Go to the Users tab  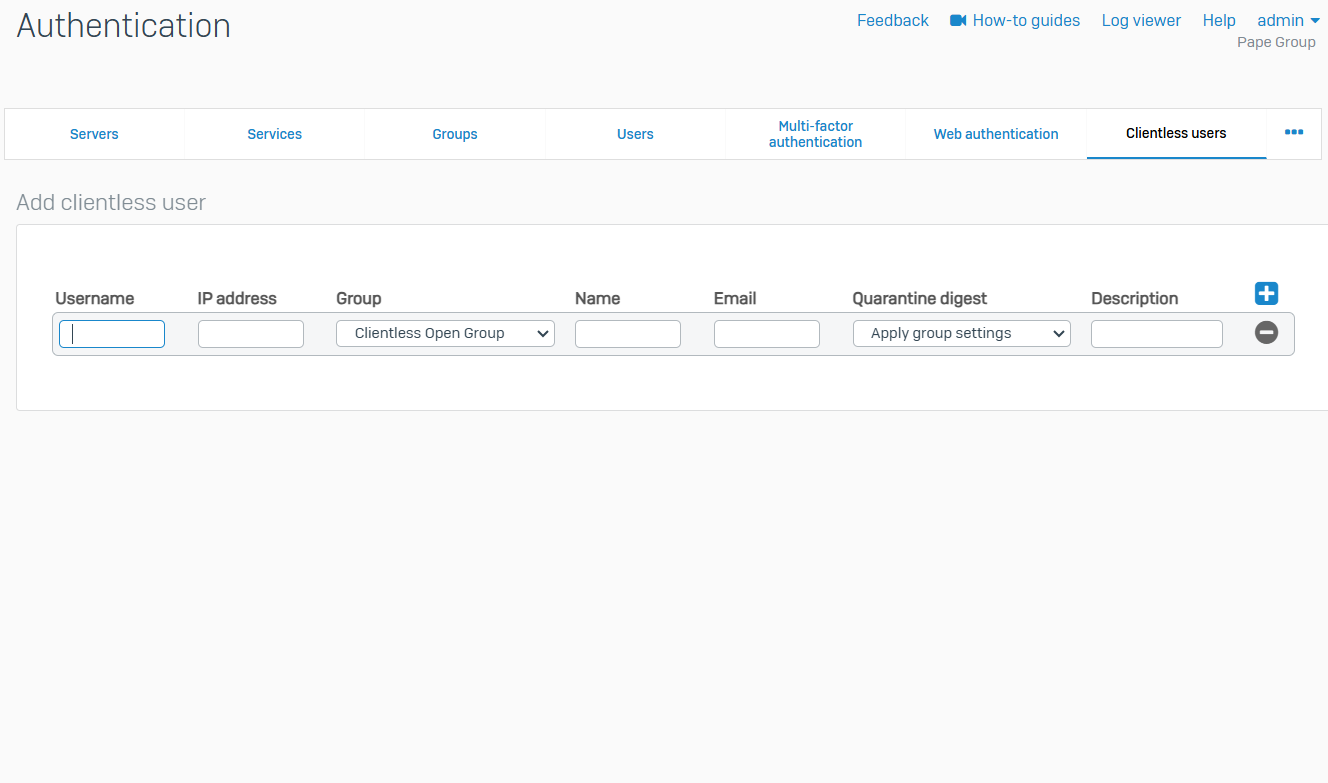pos(635,134)
